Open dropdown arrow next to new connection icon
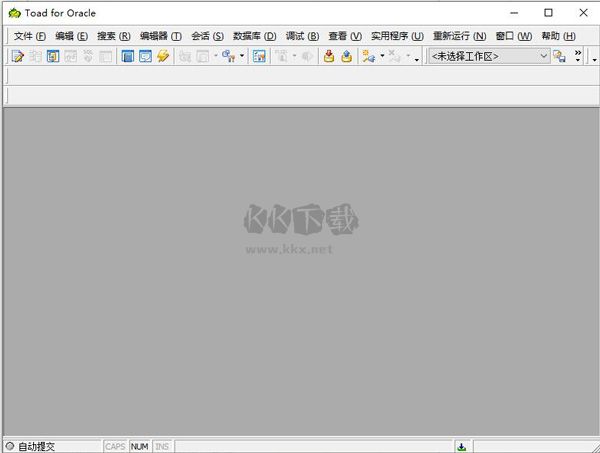The height and width of the screenshot is (453, 600). [x=381, y=57]
